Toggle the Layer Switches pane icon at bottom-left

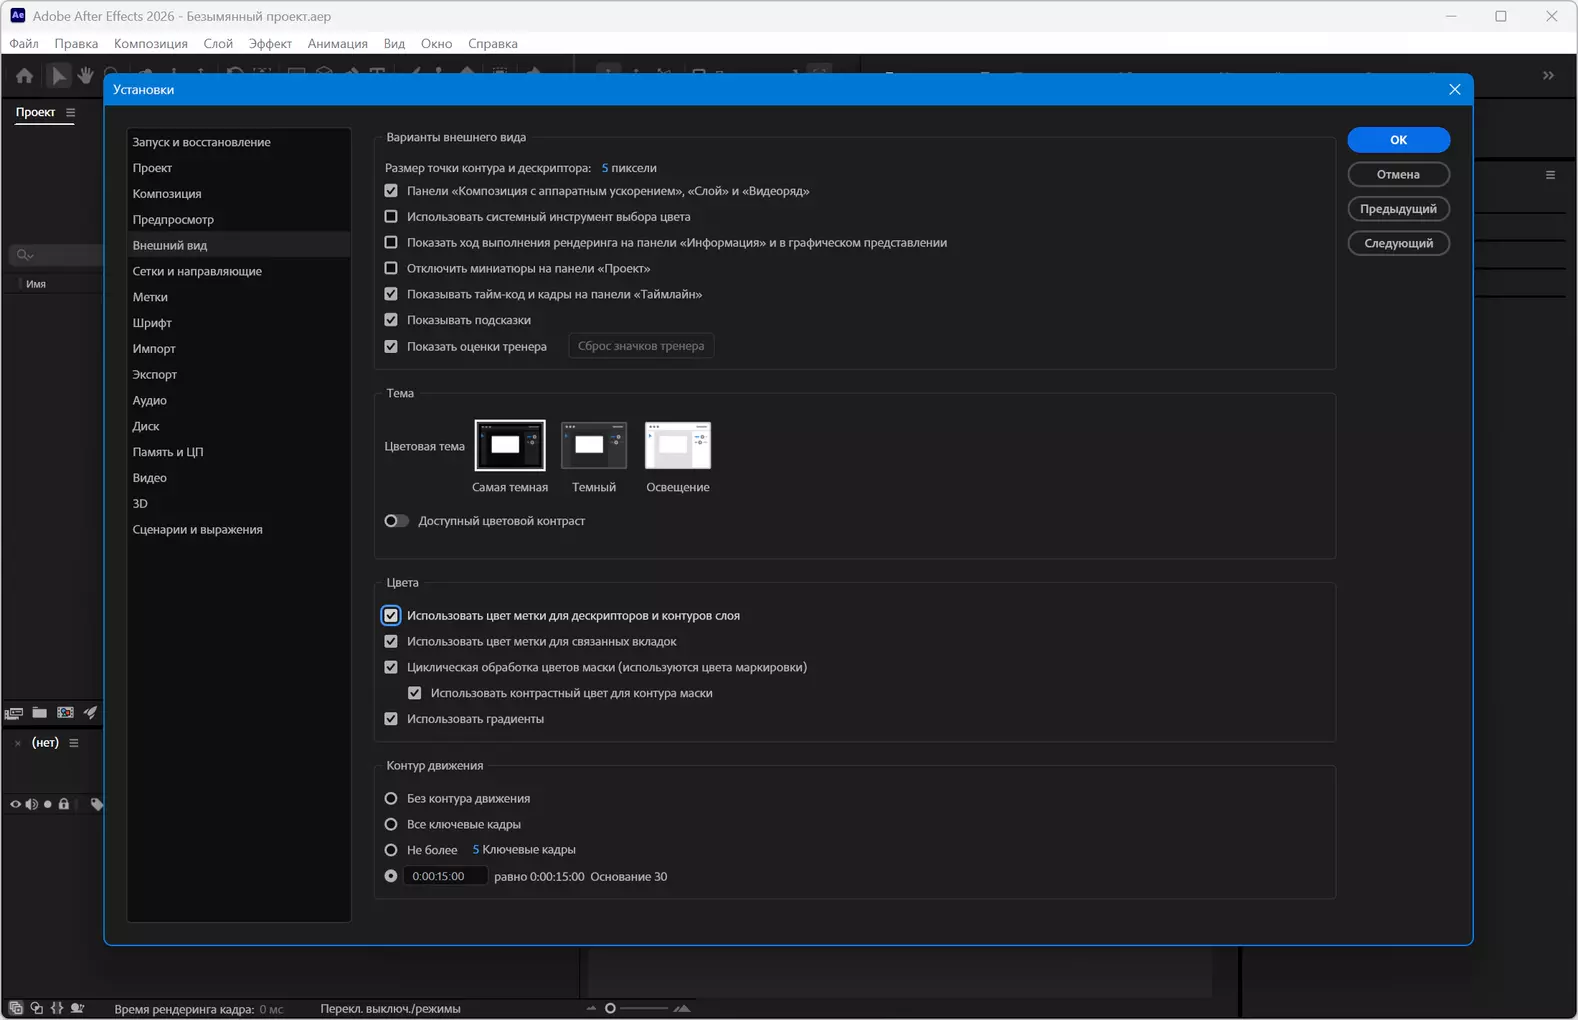(16, 1008)
